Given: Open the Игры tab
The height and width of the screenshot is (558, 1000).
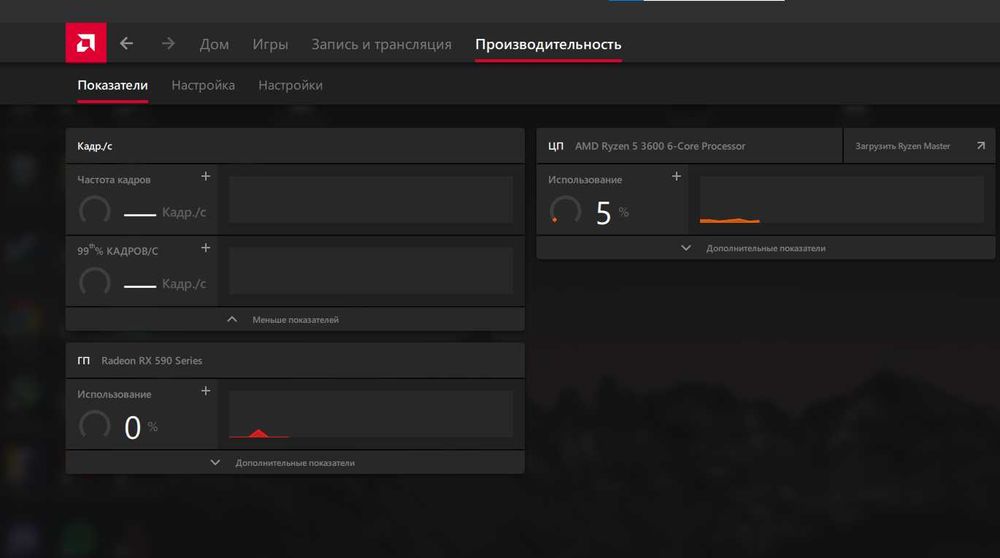Looking at the screenshot, I should coord(270,44).
